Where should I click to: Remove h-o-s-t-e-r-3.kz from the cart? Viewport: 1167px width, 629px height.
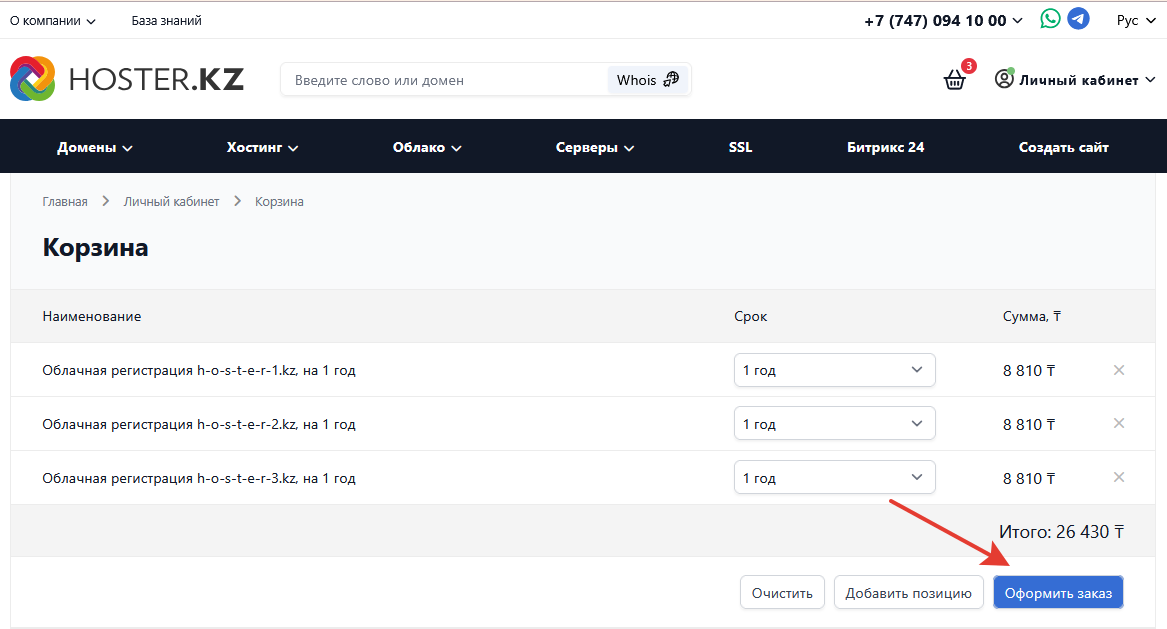click(x=1119, y=478)
